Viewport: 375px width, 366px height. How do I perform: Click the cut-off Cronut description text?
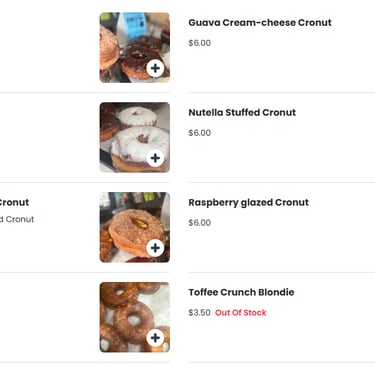[17, 219]
